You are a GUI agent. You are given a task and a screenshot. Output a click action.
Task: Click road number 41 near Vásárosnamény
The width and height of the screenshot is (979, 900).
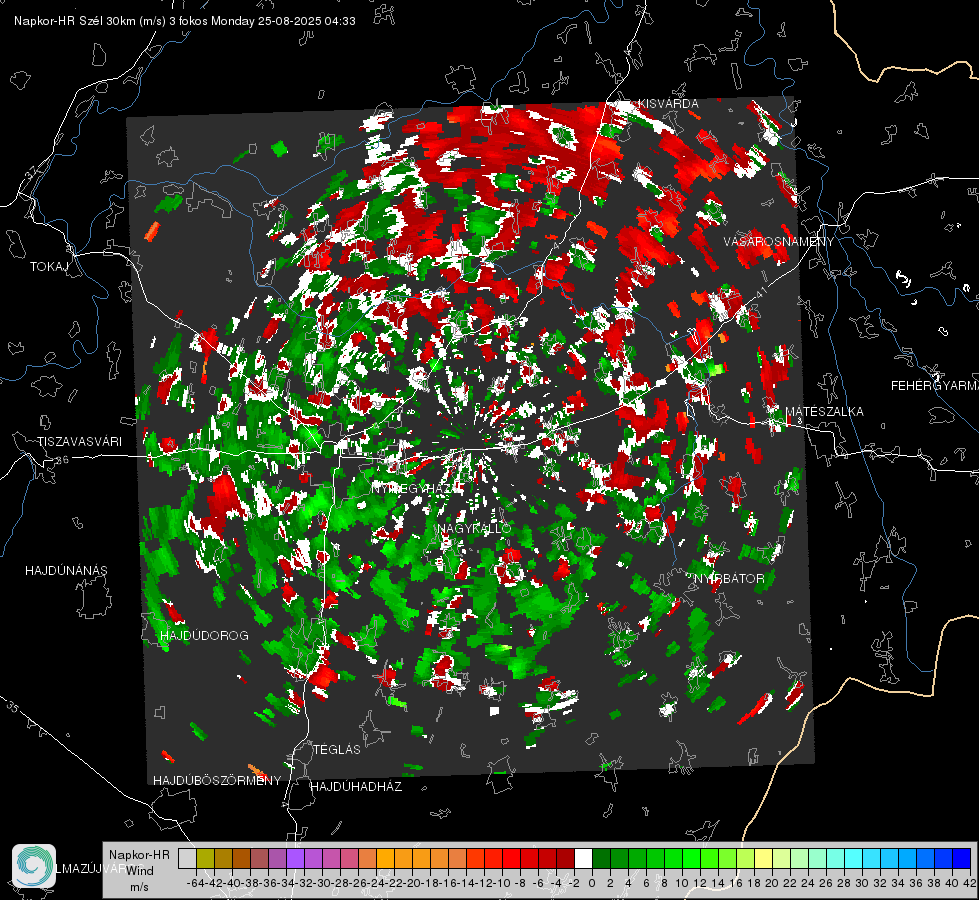click(760, 292)
